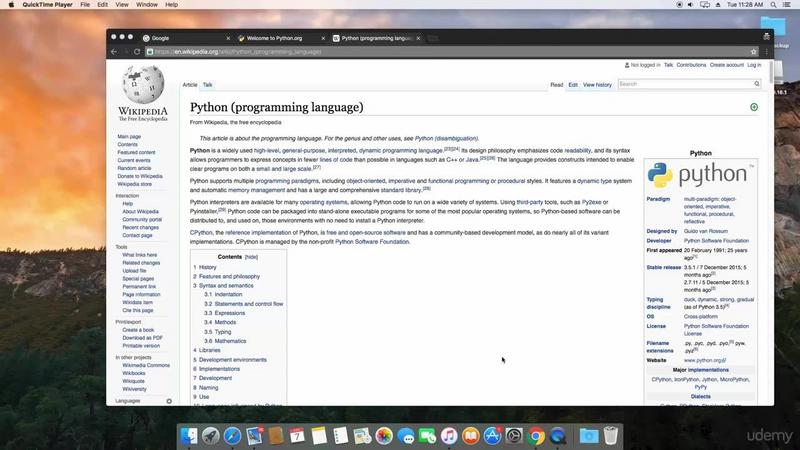800x450 pixels.
Task: Open Finder from the dock
Action: click(189, 436)
